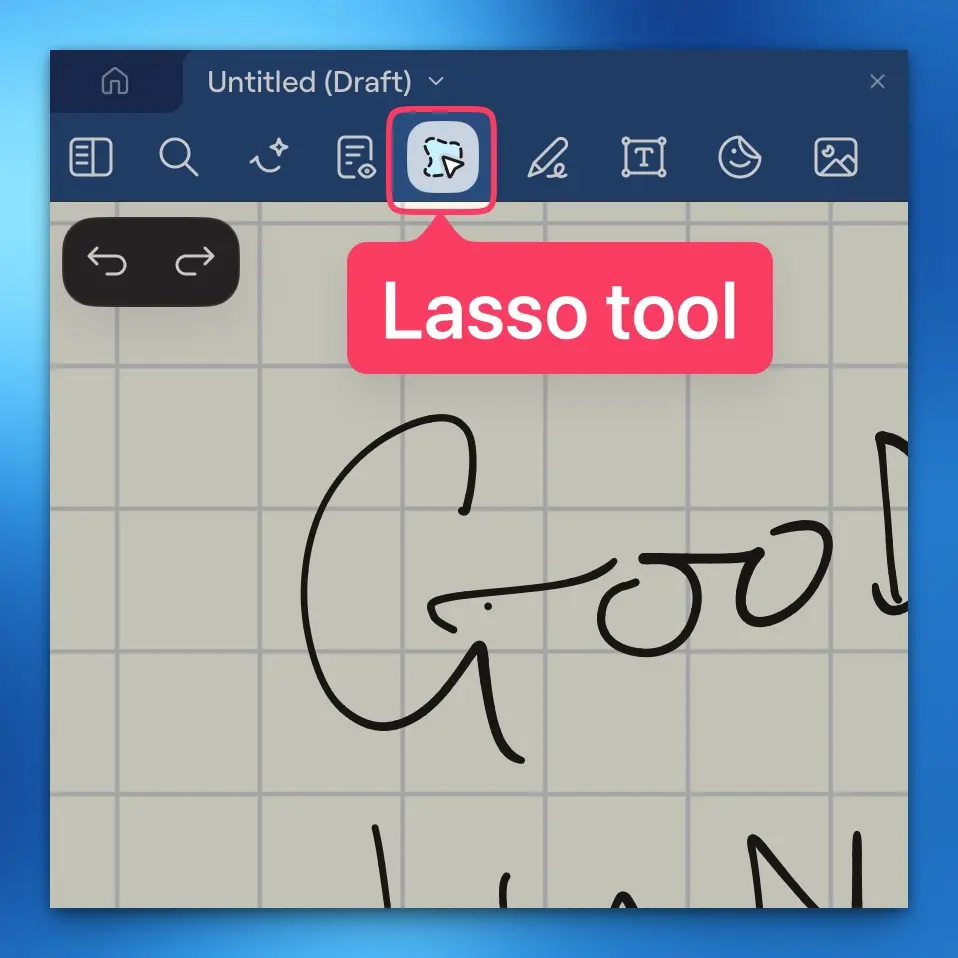Toggle read-only page view
The image size is (958, 958).
click(x=356, y=158)
